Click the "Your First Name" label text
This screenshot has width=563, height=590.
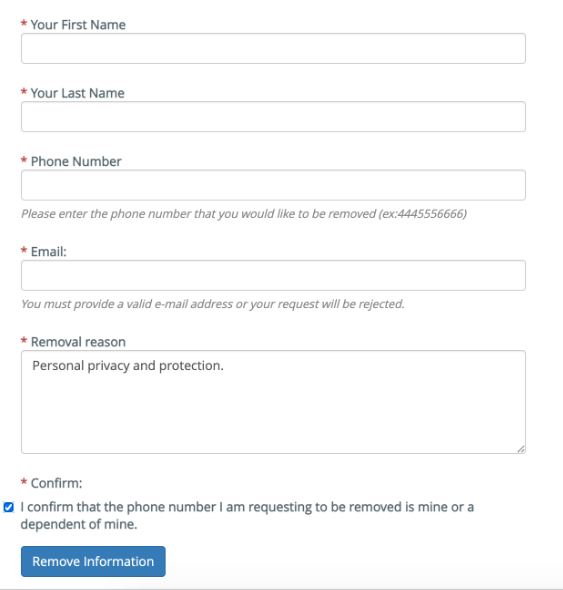[x=78, y=25]
